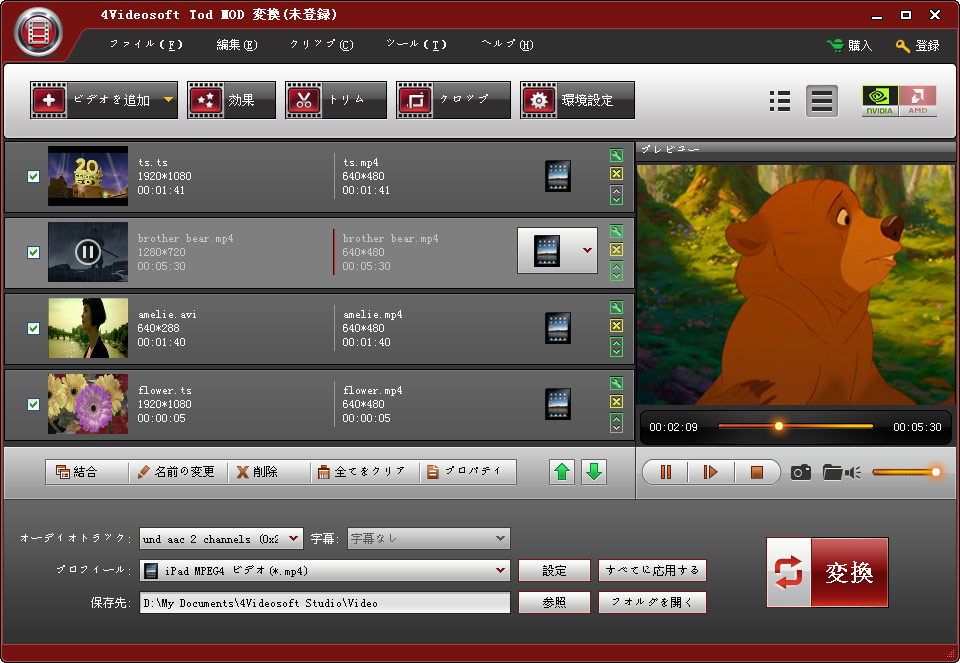The width and height of the screenshot is (960, 663).
Task: Stop the preview playback
Action: pyautogui.click(x=757, y=472)
